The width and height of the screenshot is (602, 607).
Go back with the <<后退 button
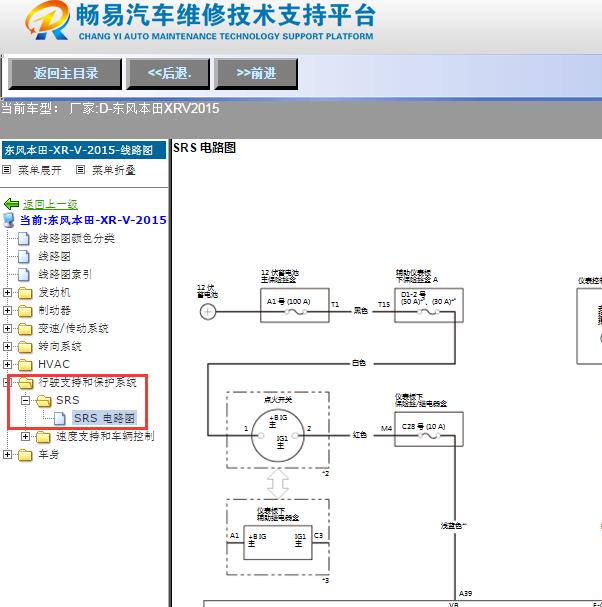coord(168,74)
